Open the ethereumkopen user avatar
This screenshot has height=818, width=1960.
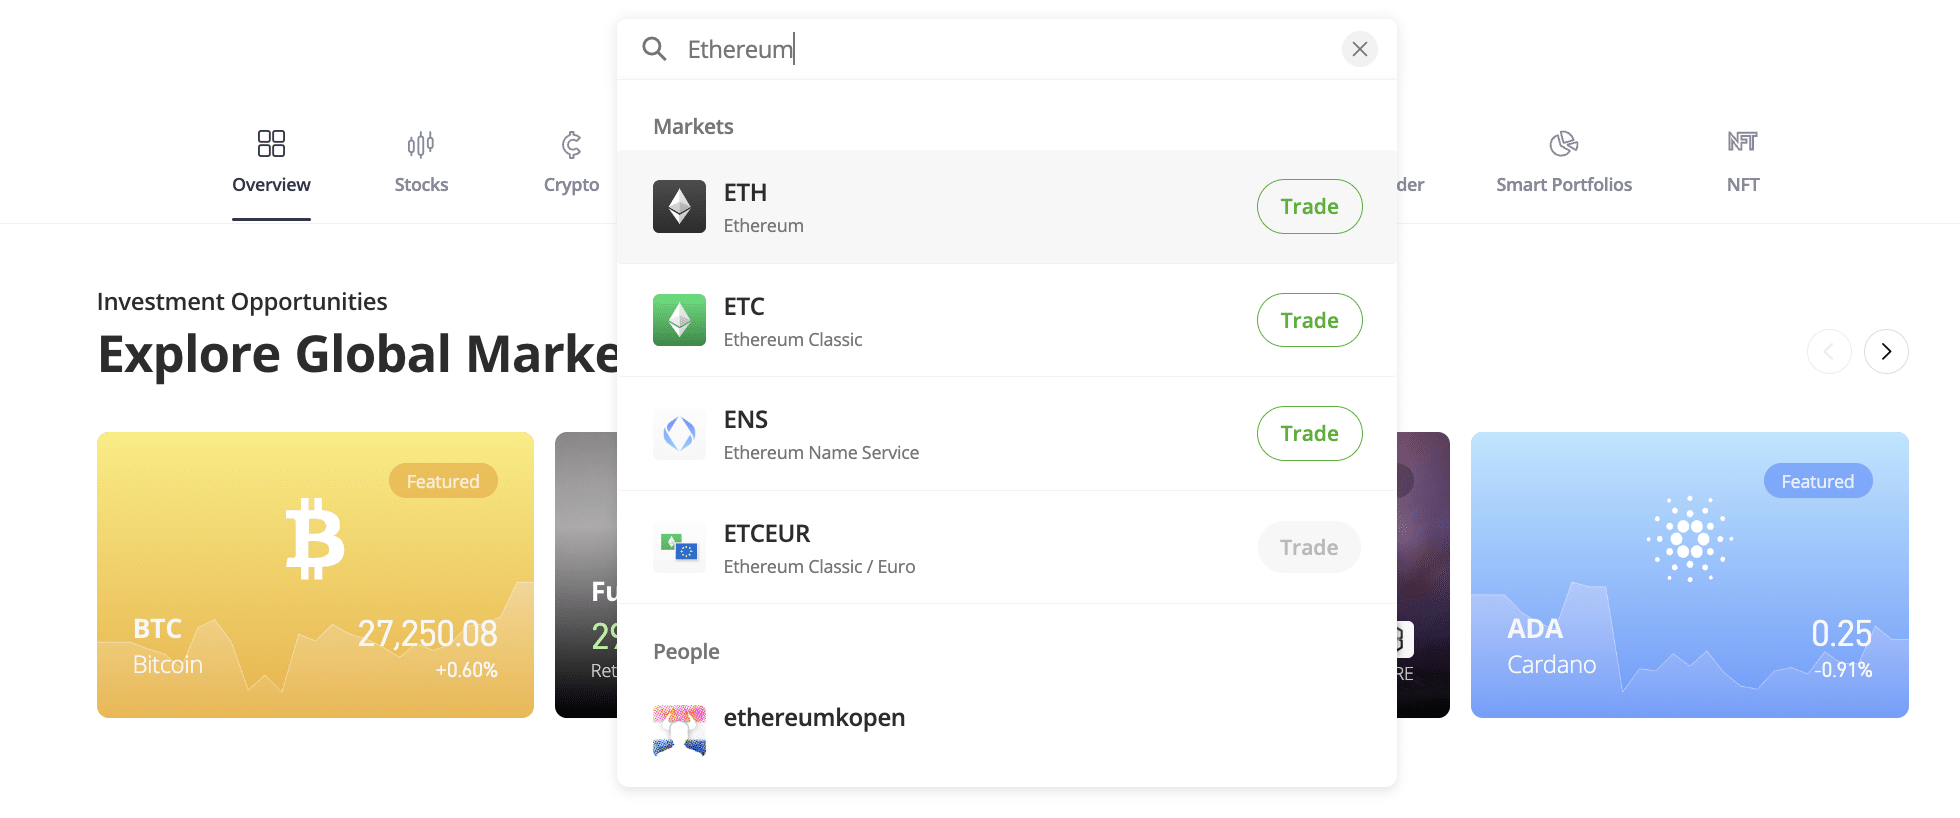click(679, 731)
